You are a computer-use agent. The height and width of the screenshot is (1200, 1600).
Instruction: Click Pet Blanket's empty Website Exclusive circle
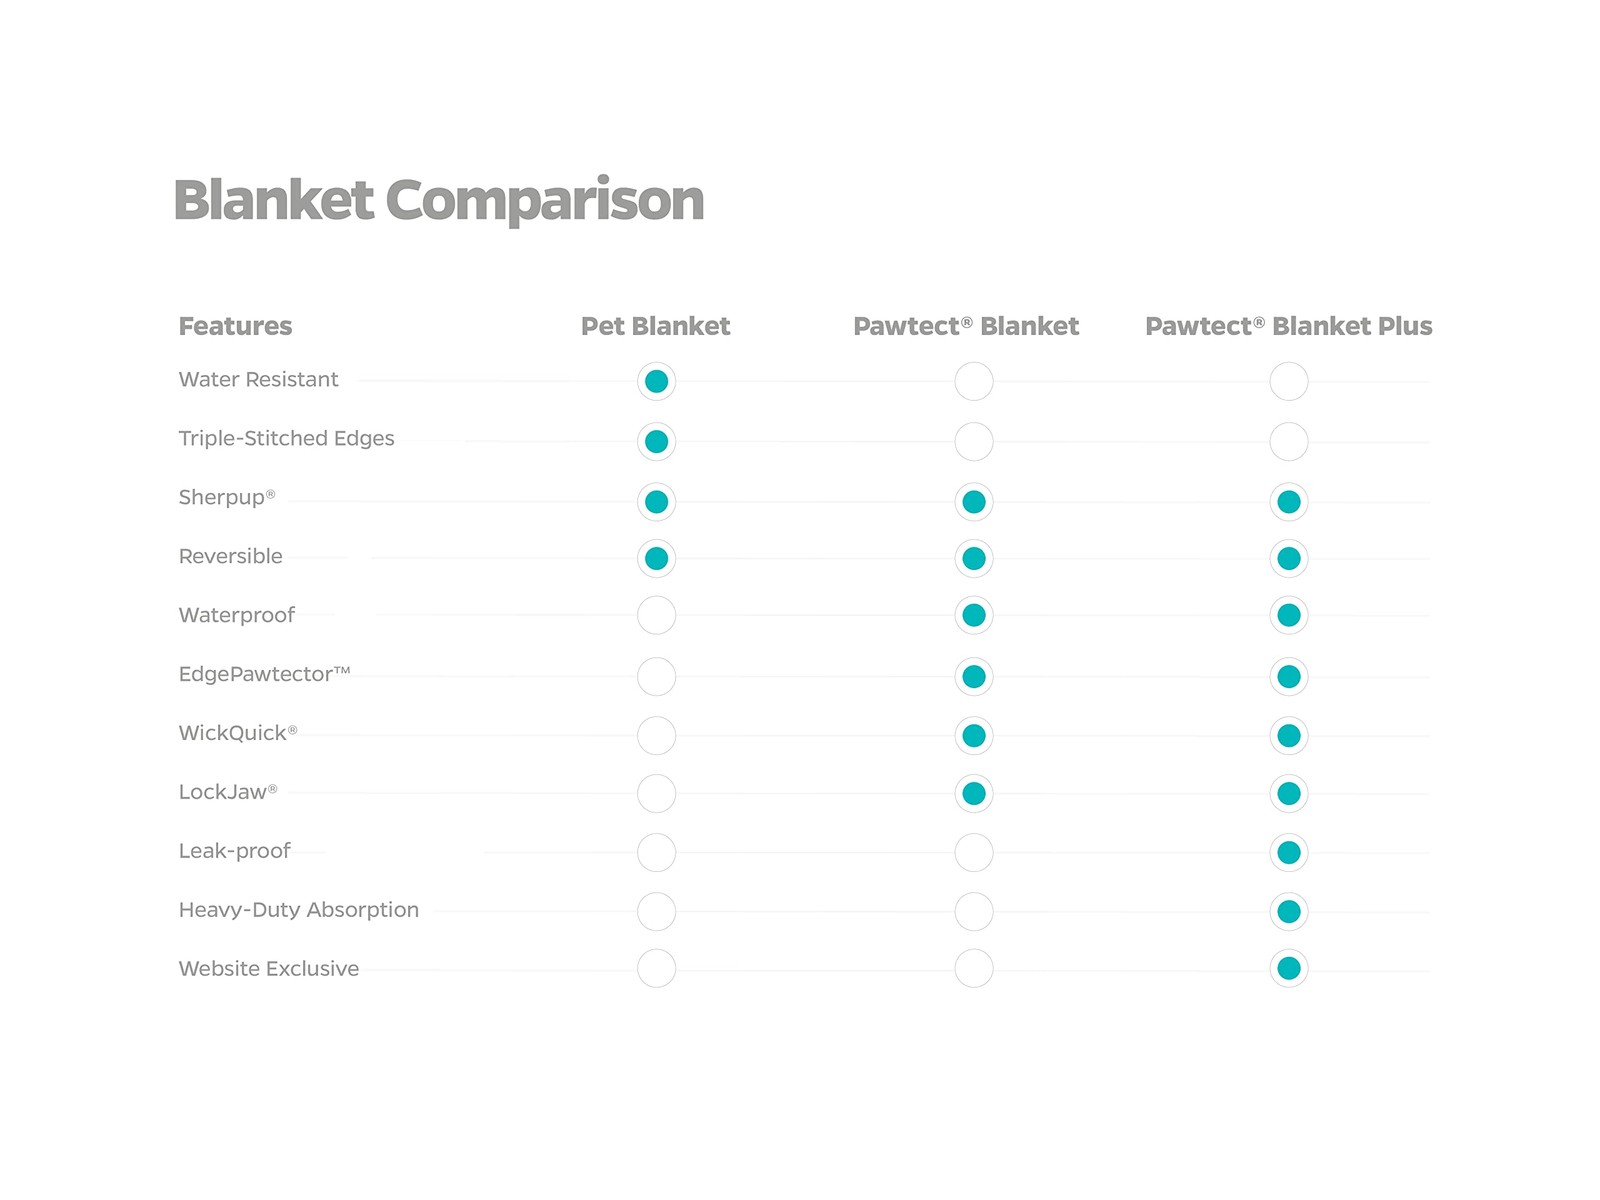656,968
